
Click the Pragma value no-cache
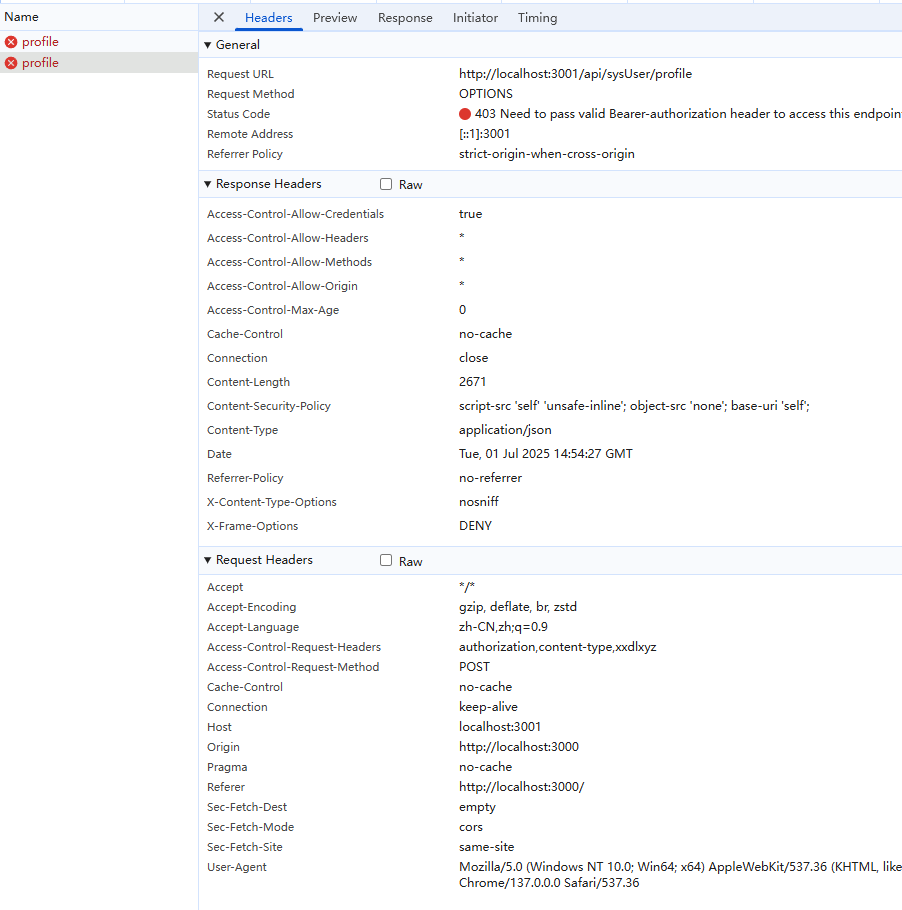485,767
